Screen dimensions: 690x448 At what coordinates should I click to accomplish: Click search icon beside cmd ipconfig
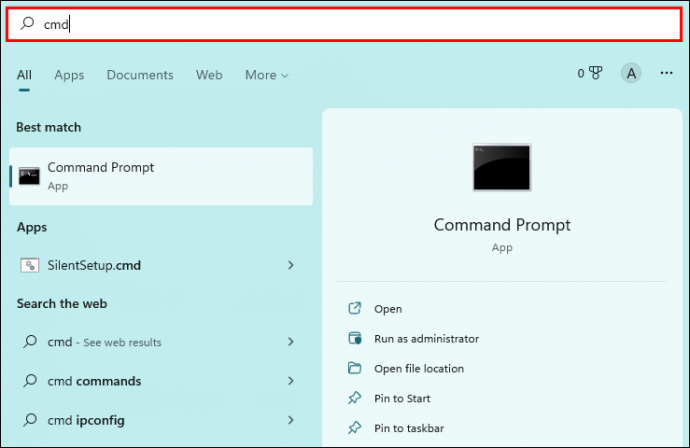[29, 419]
